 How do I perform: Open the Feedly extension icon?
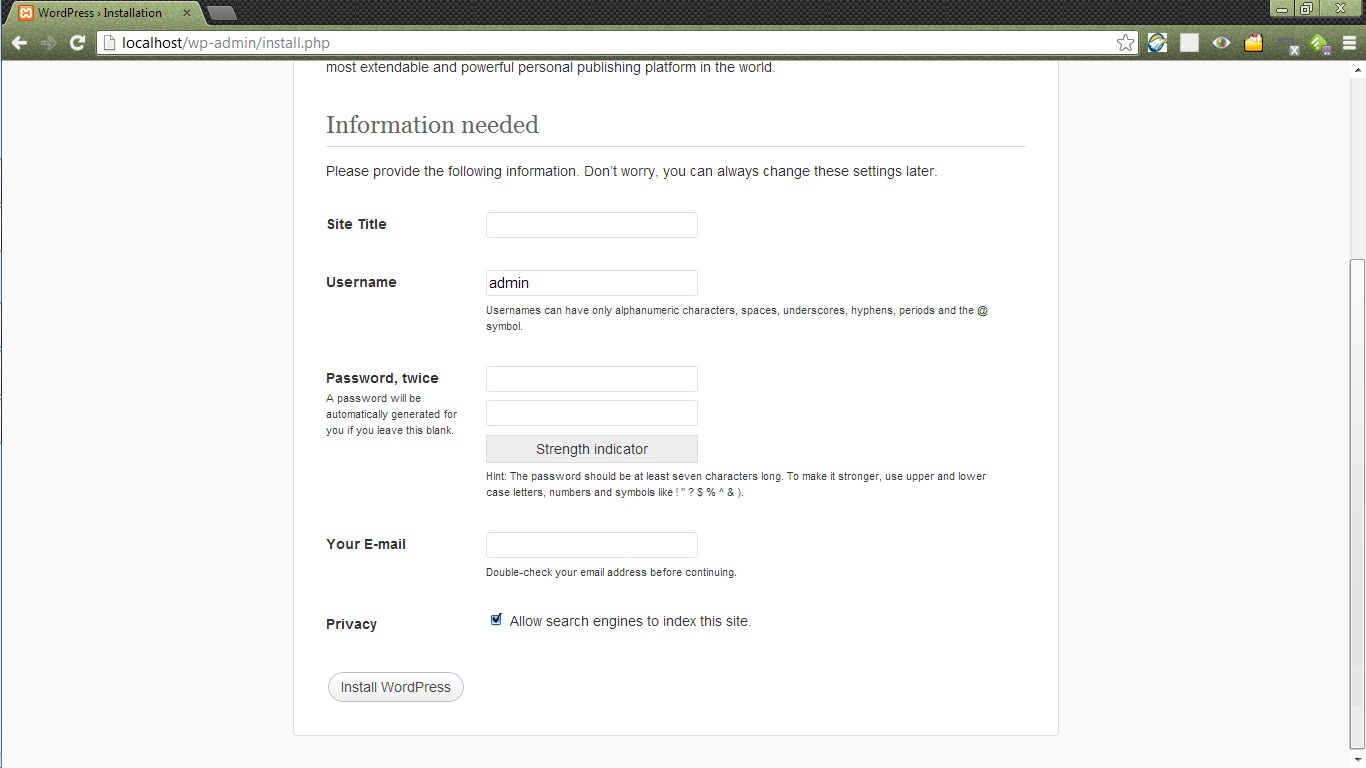1319,43
